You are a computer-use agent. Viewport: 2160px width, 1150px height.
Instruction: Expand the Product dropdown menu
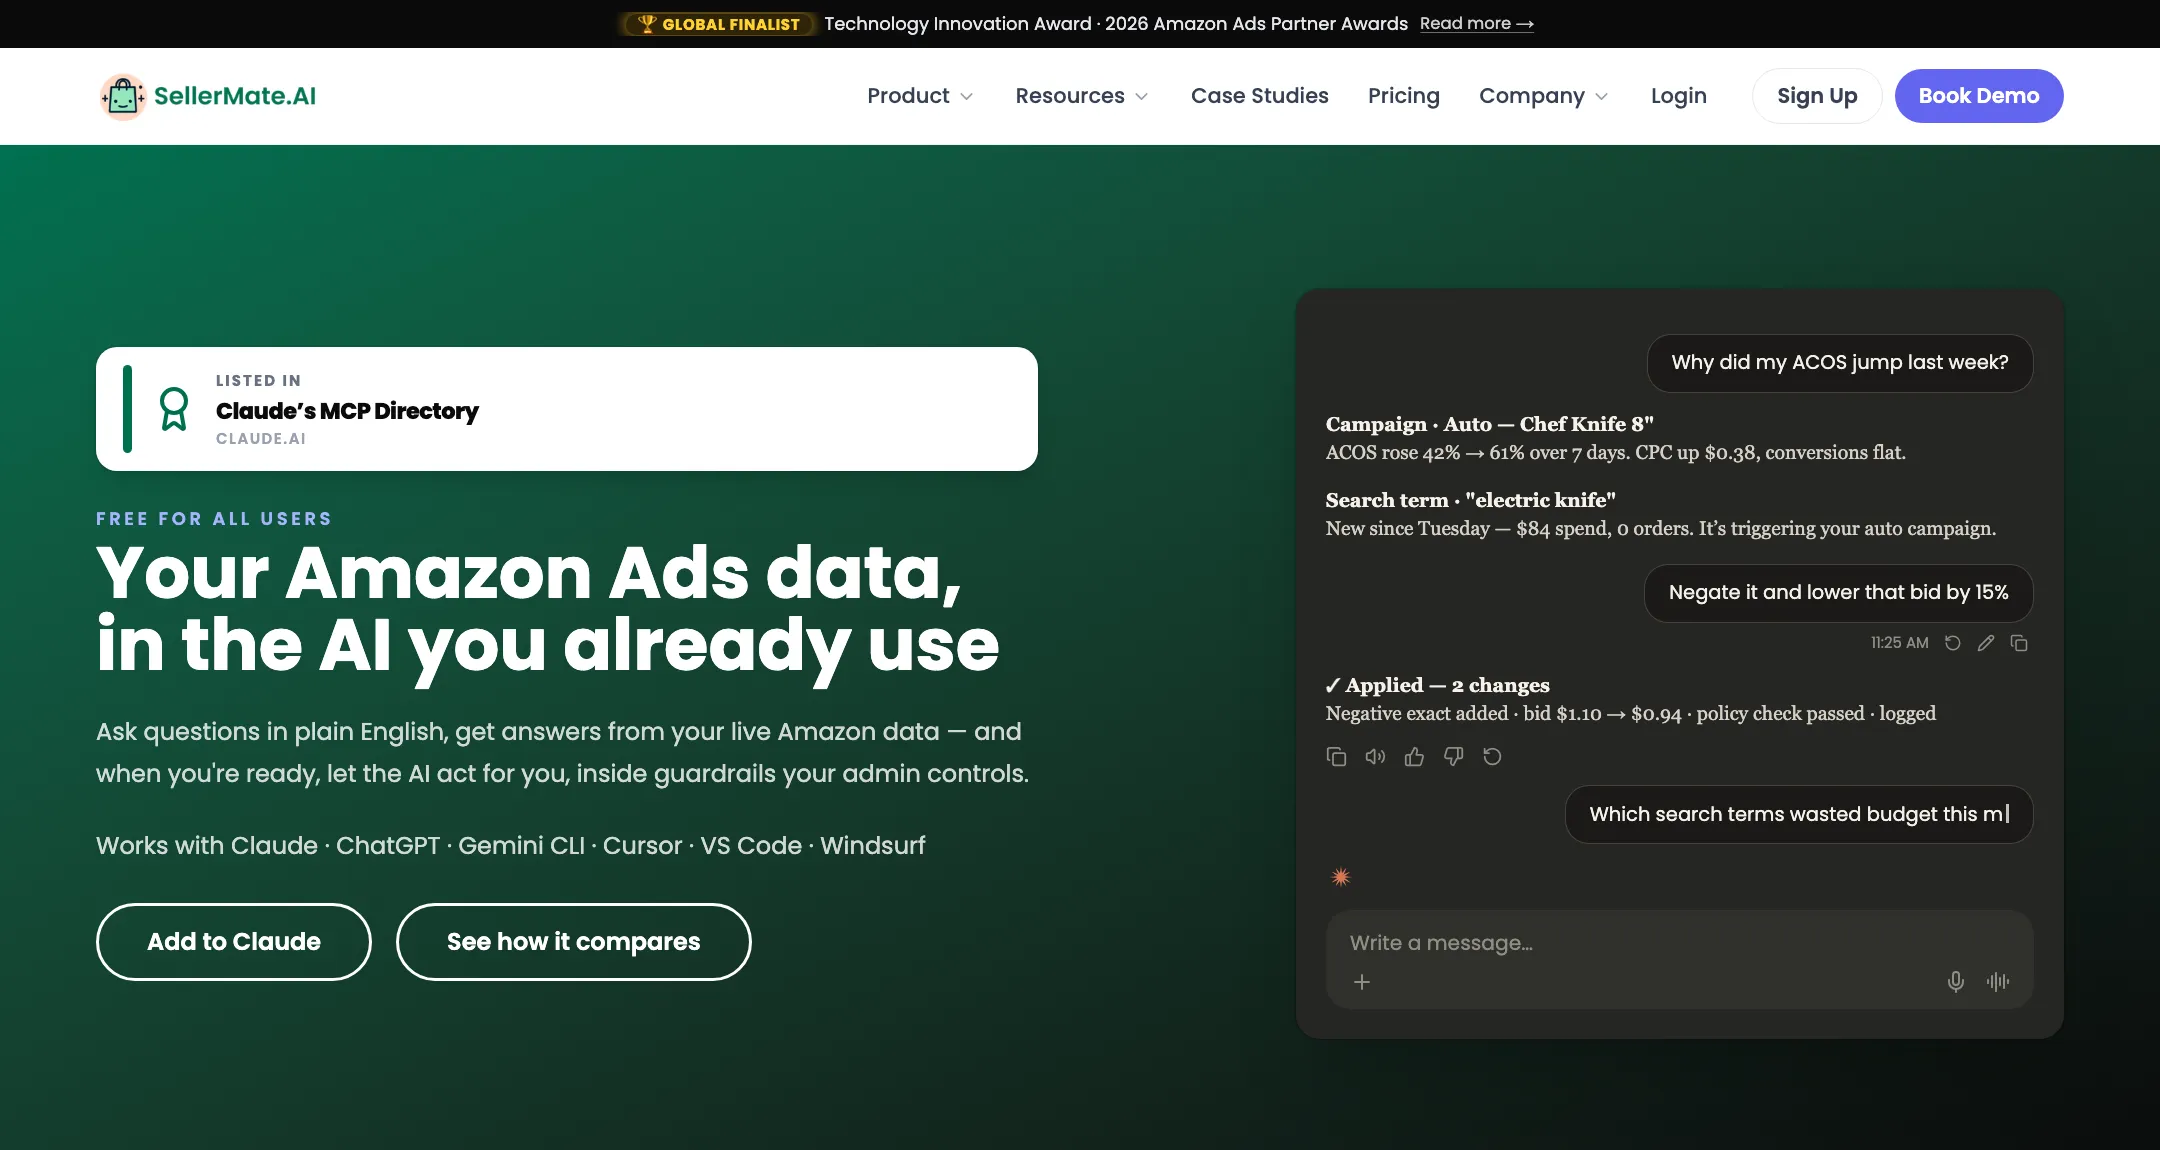[x=920, y=96]
